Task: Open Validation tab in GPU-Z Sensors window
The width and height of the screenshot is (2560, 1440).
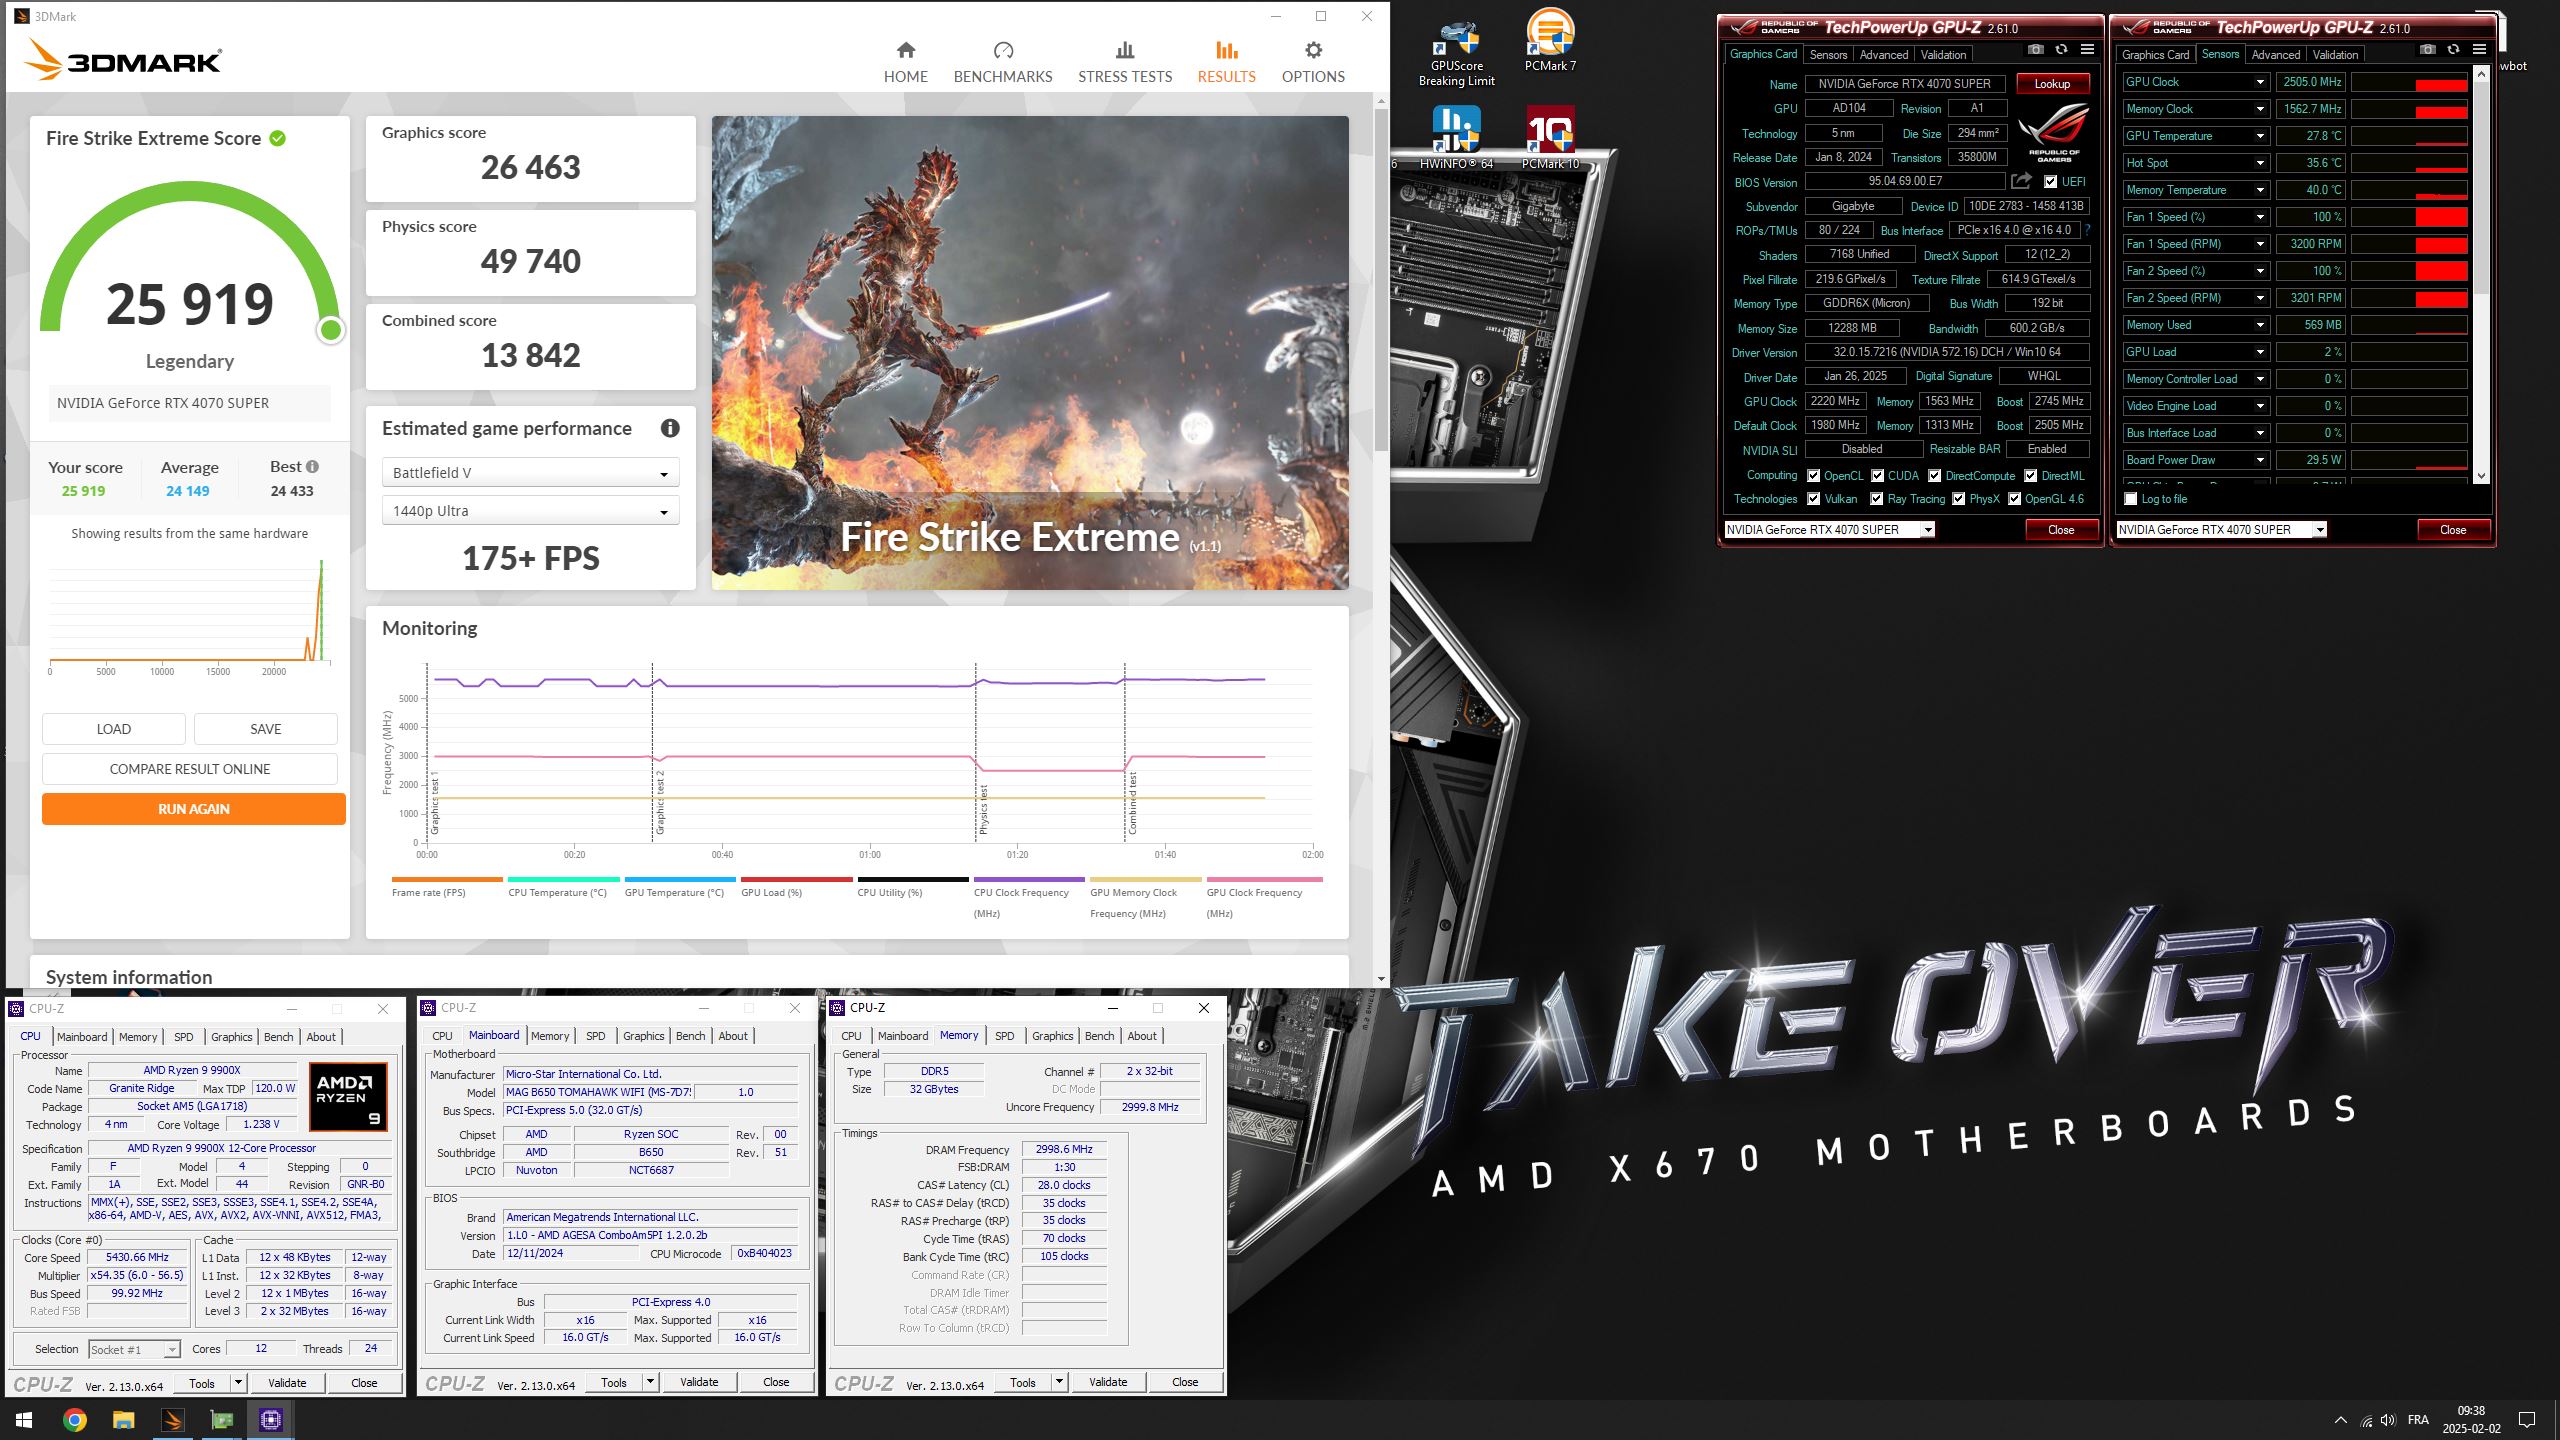Action: coord(2335,55)
